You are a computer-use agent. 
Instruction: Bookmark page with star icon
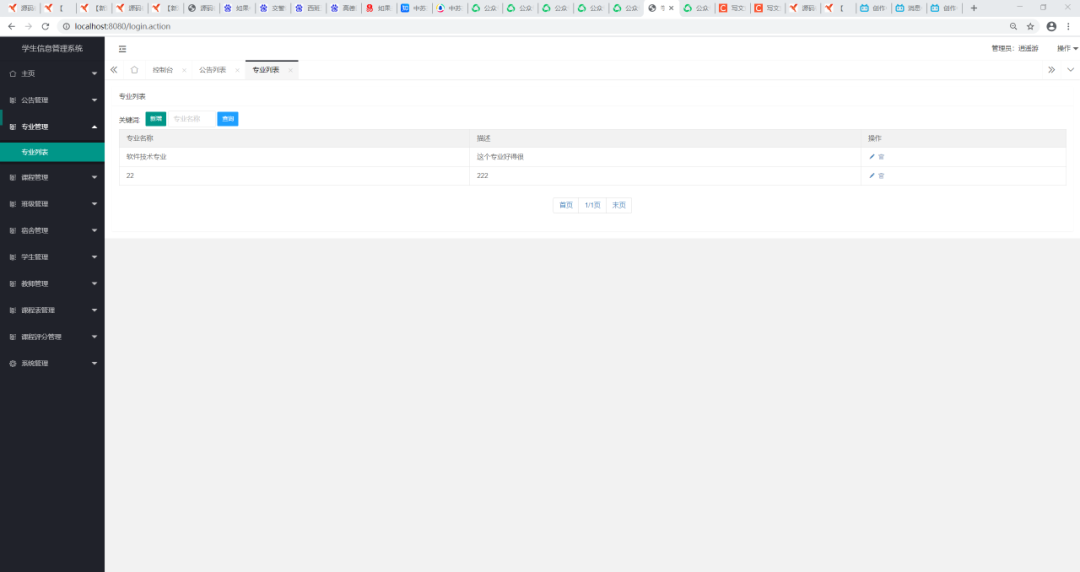[x=1030, y=26]
